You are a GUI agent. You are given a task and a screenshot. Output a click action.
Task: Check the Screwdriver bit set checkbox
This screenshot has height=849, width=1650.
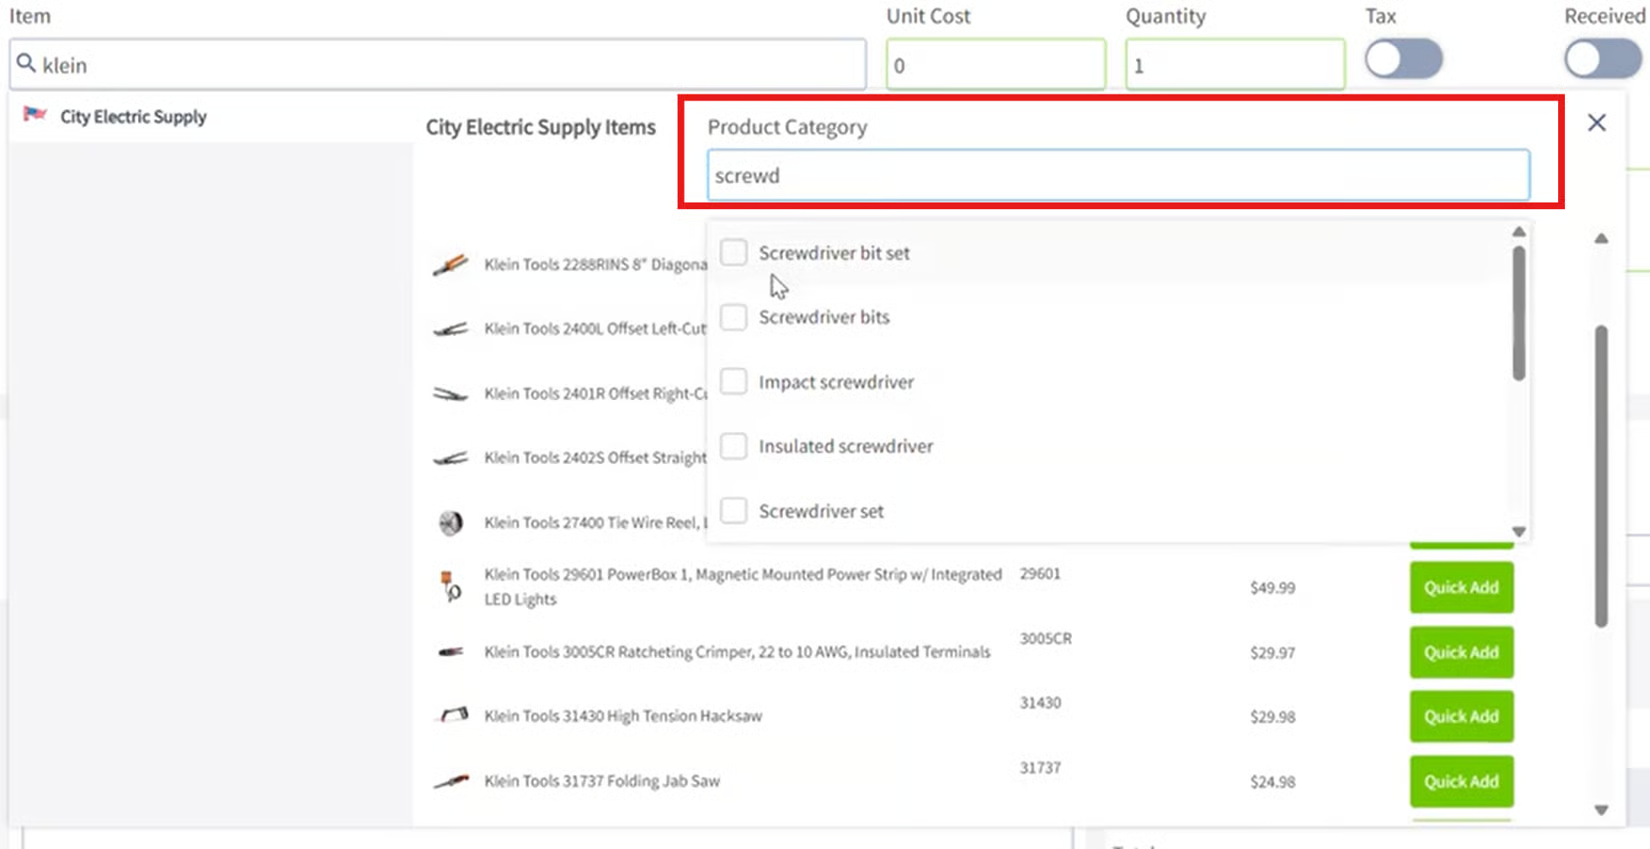pos(733,252)
